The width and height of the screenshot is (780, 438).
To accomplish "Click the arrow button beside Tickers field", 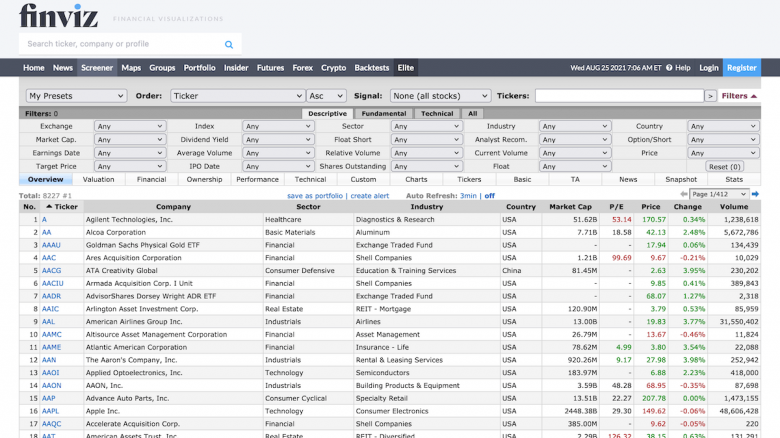I will click(x=710, y=96).
